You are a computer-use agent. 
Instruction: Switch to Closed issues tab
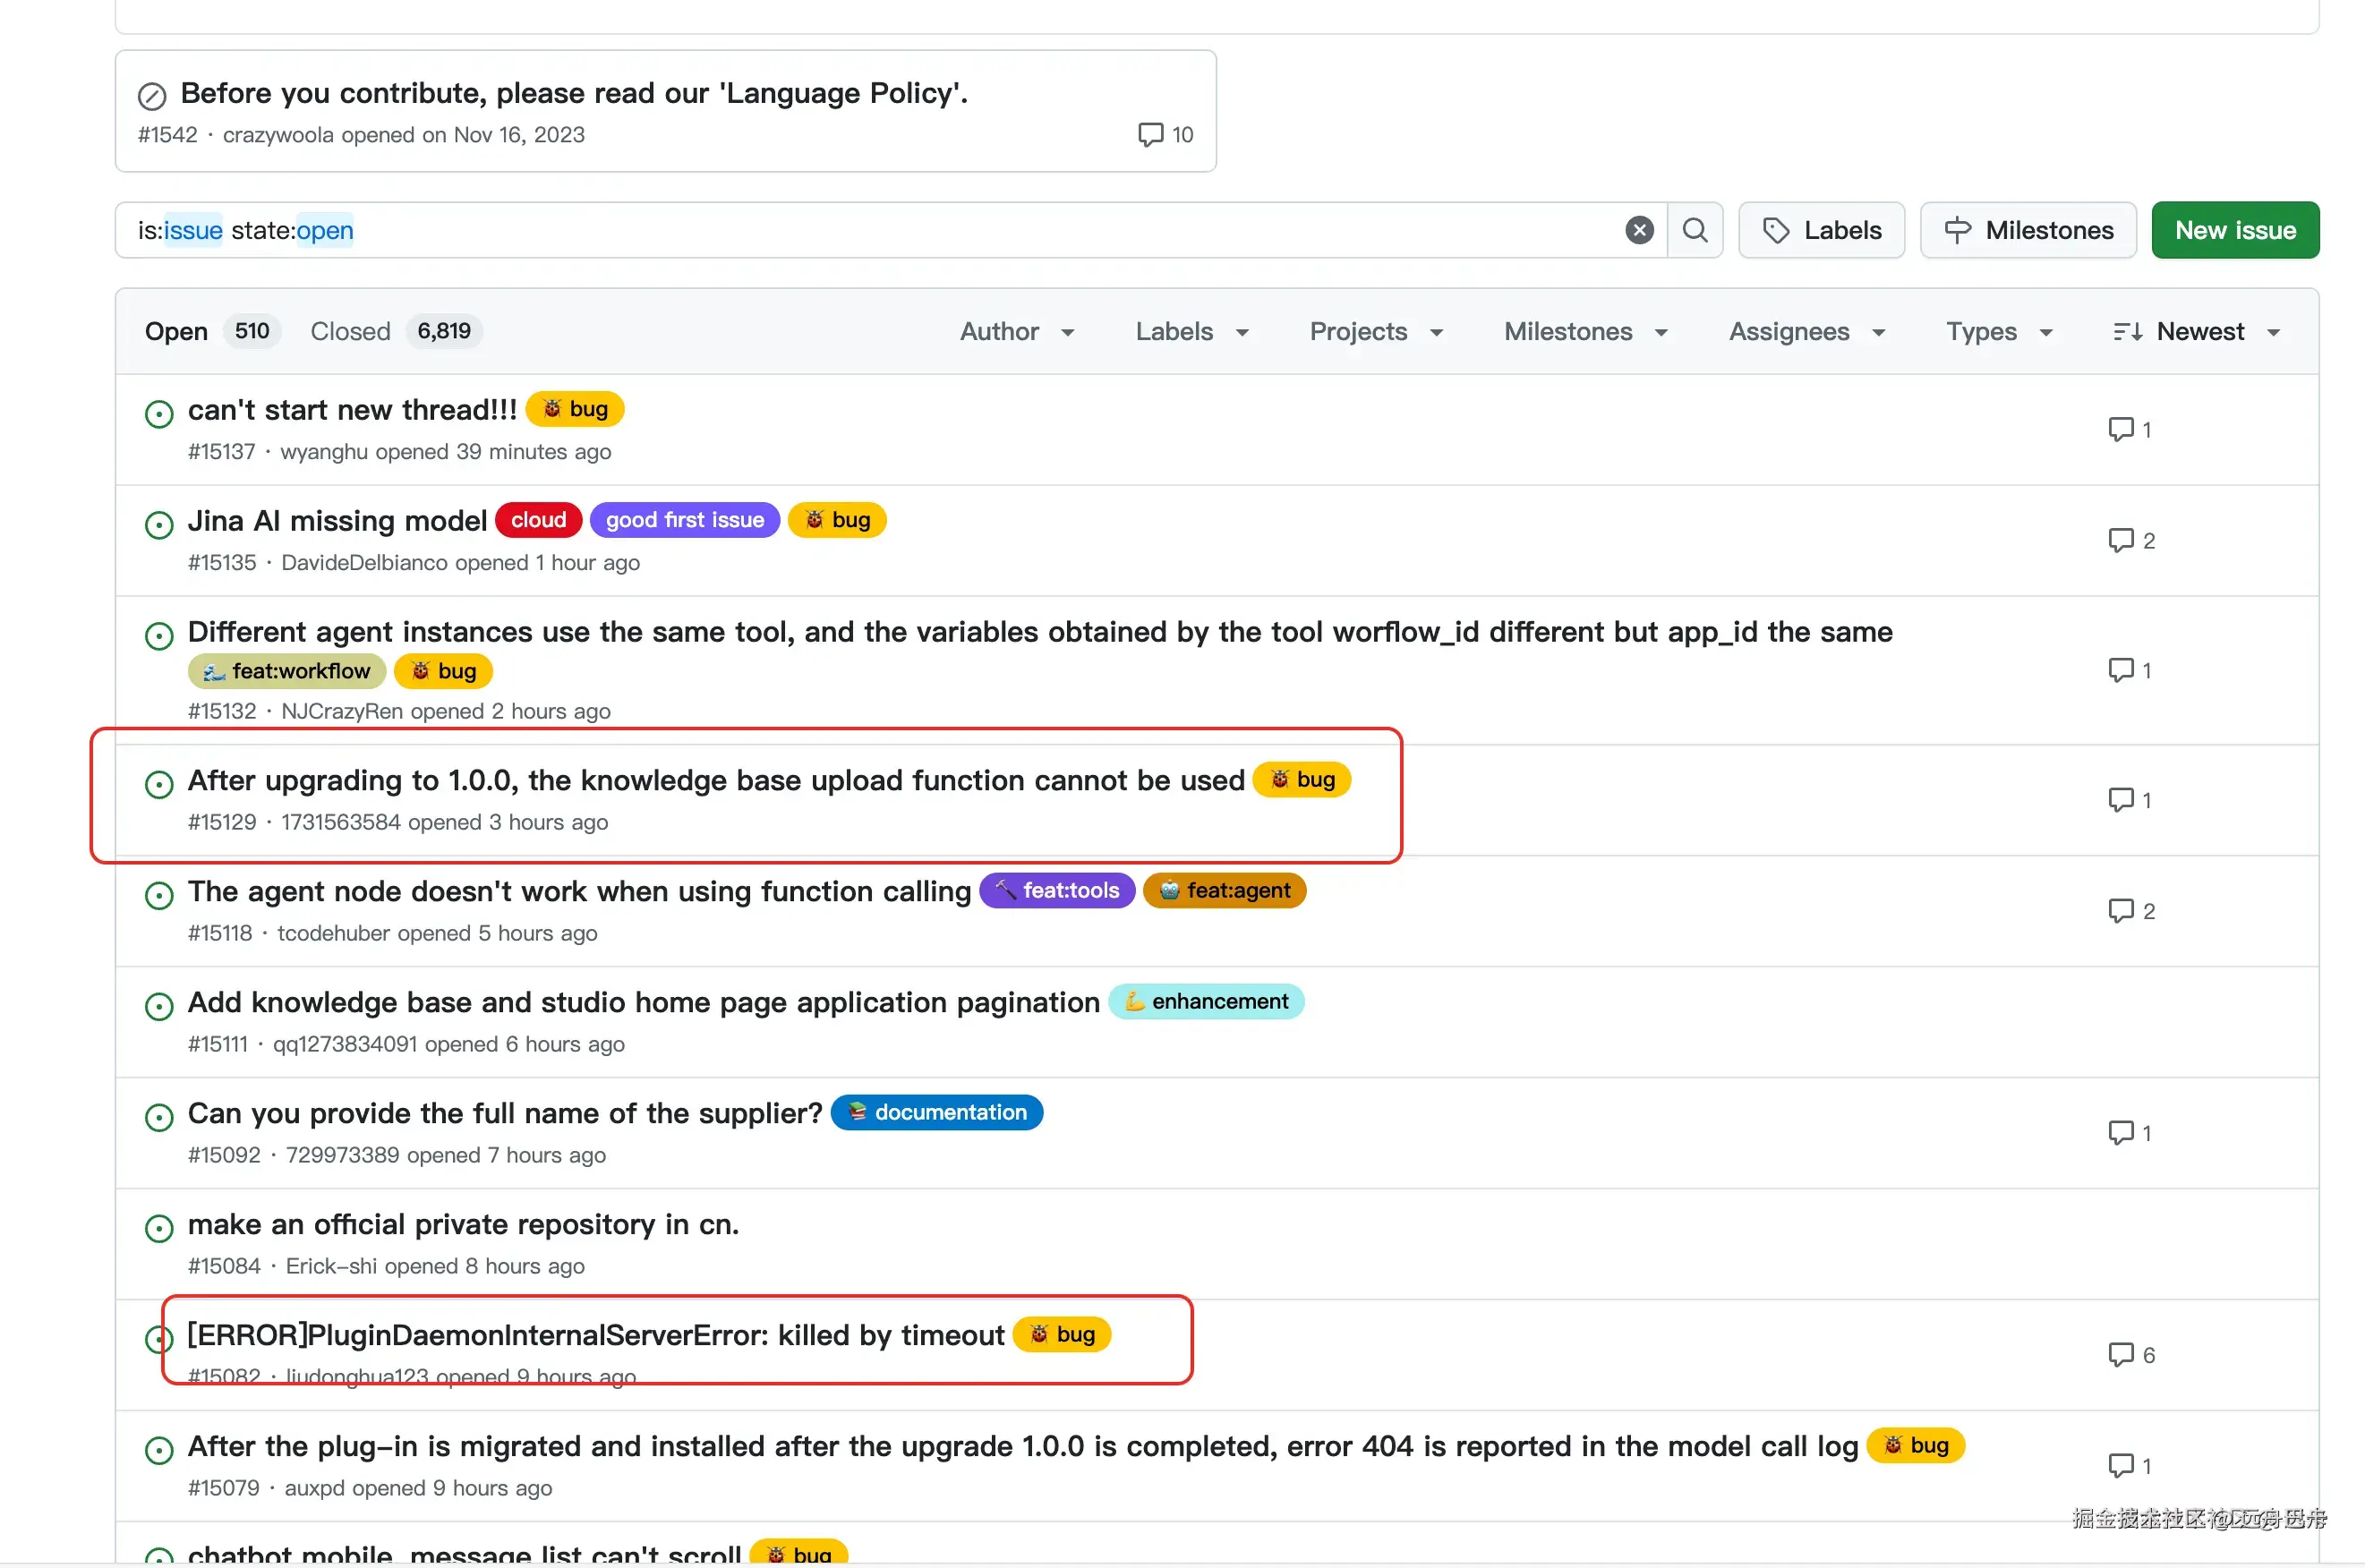tap(349, 331)
